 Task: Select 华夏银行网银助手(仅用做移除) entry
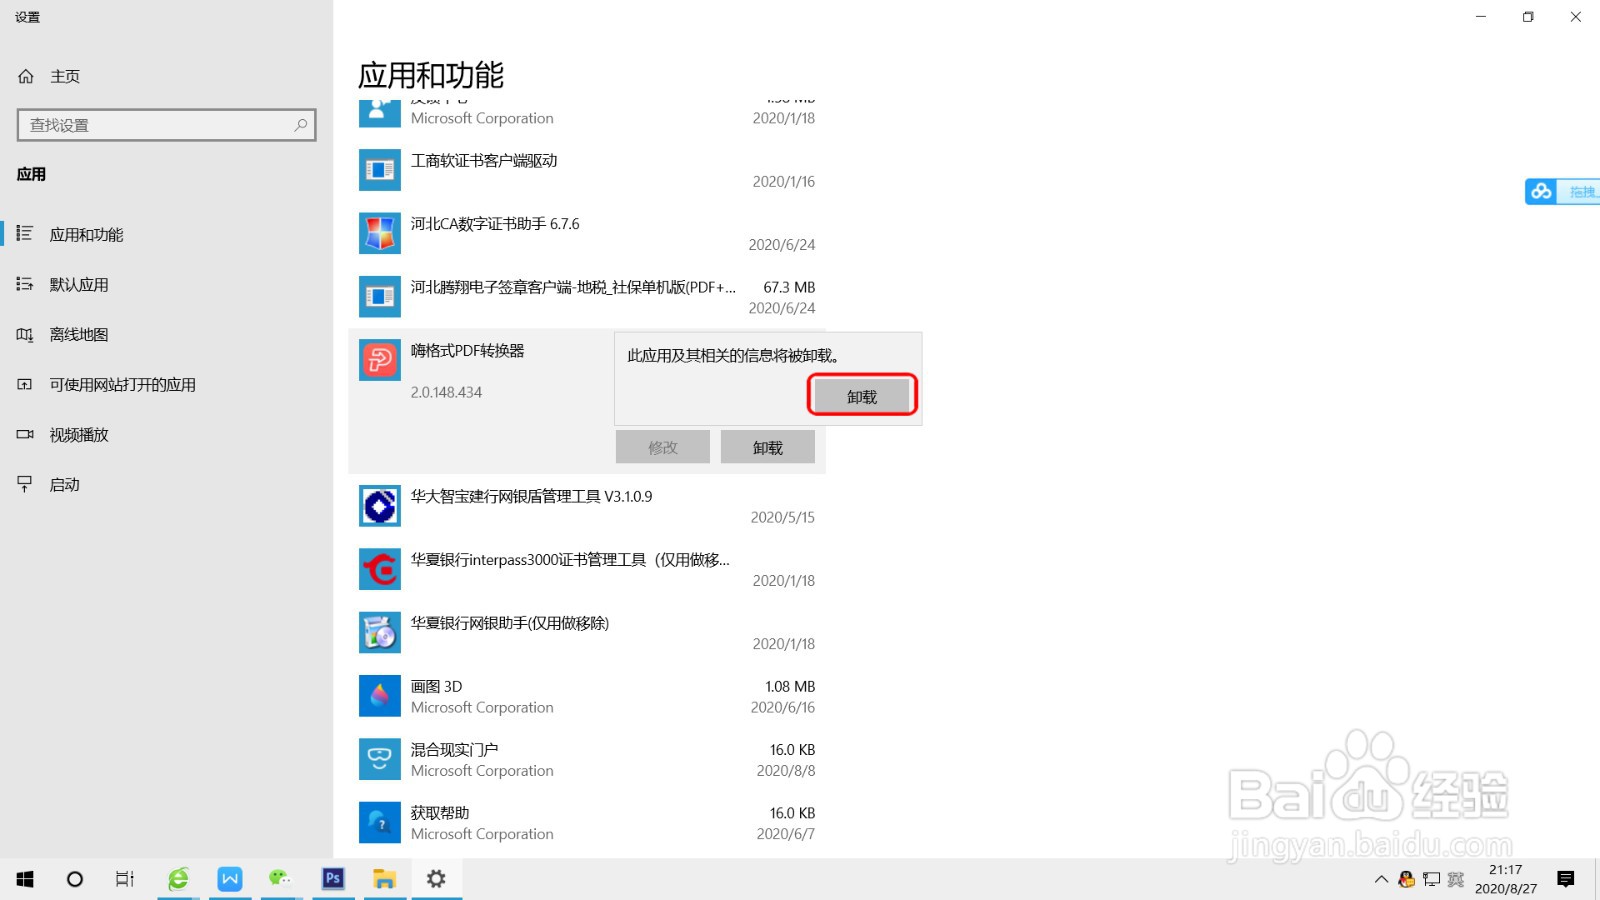(587, 632)
